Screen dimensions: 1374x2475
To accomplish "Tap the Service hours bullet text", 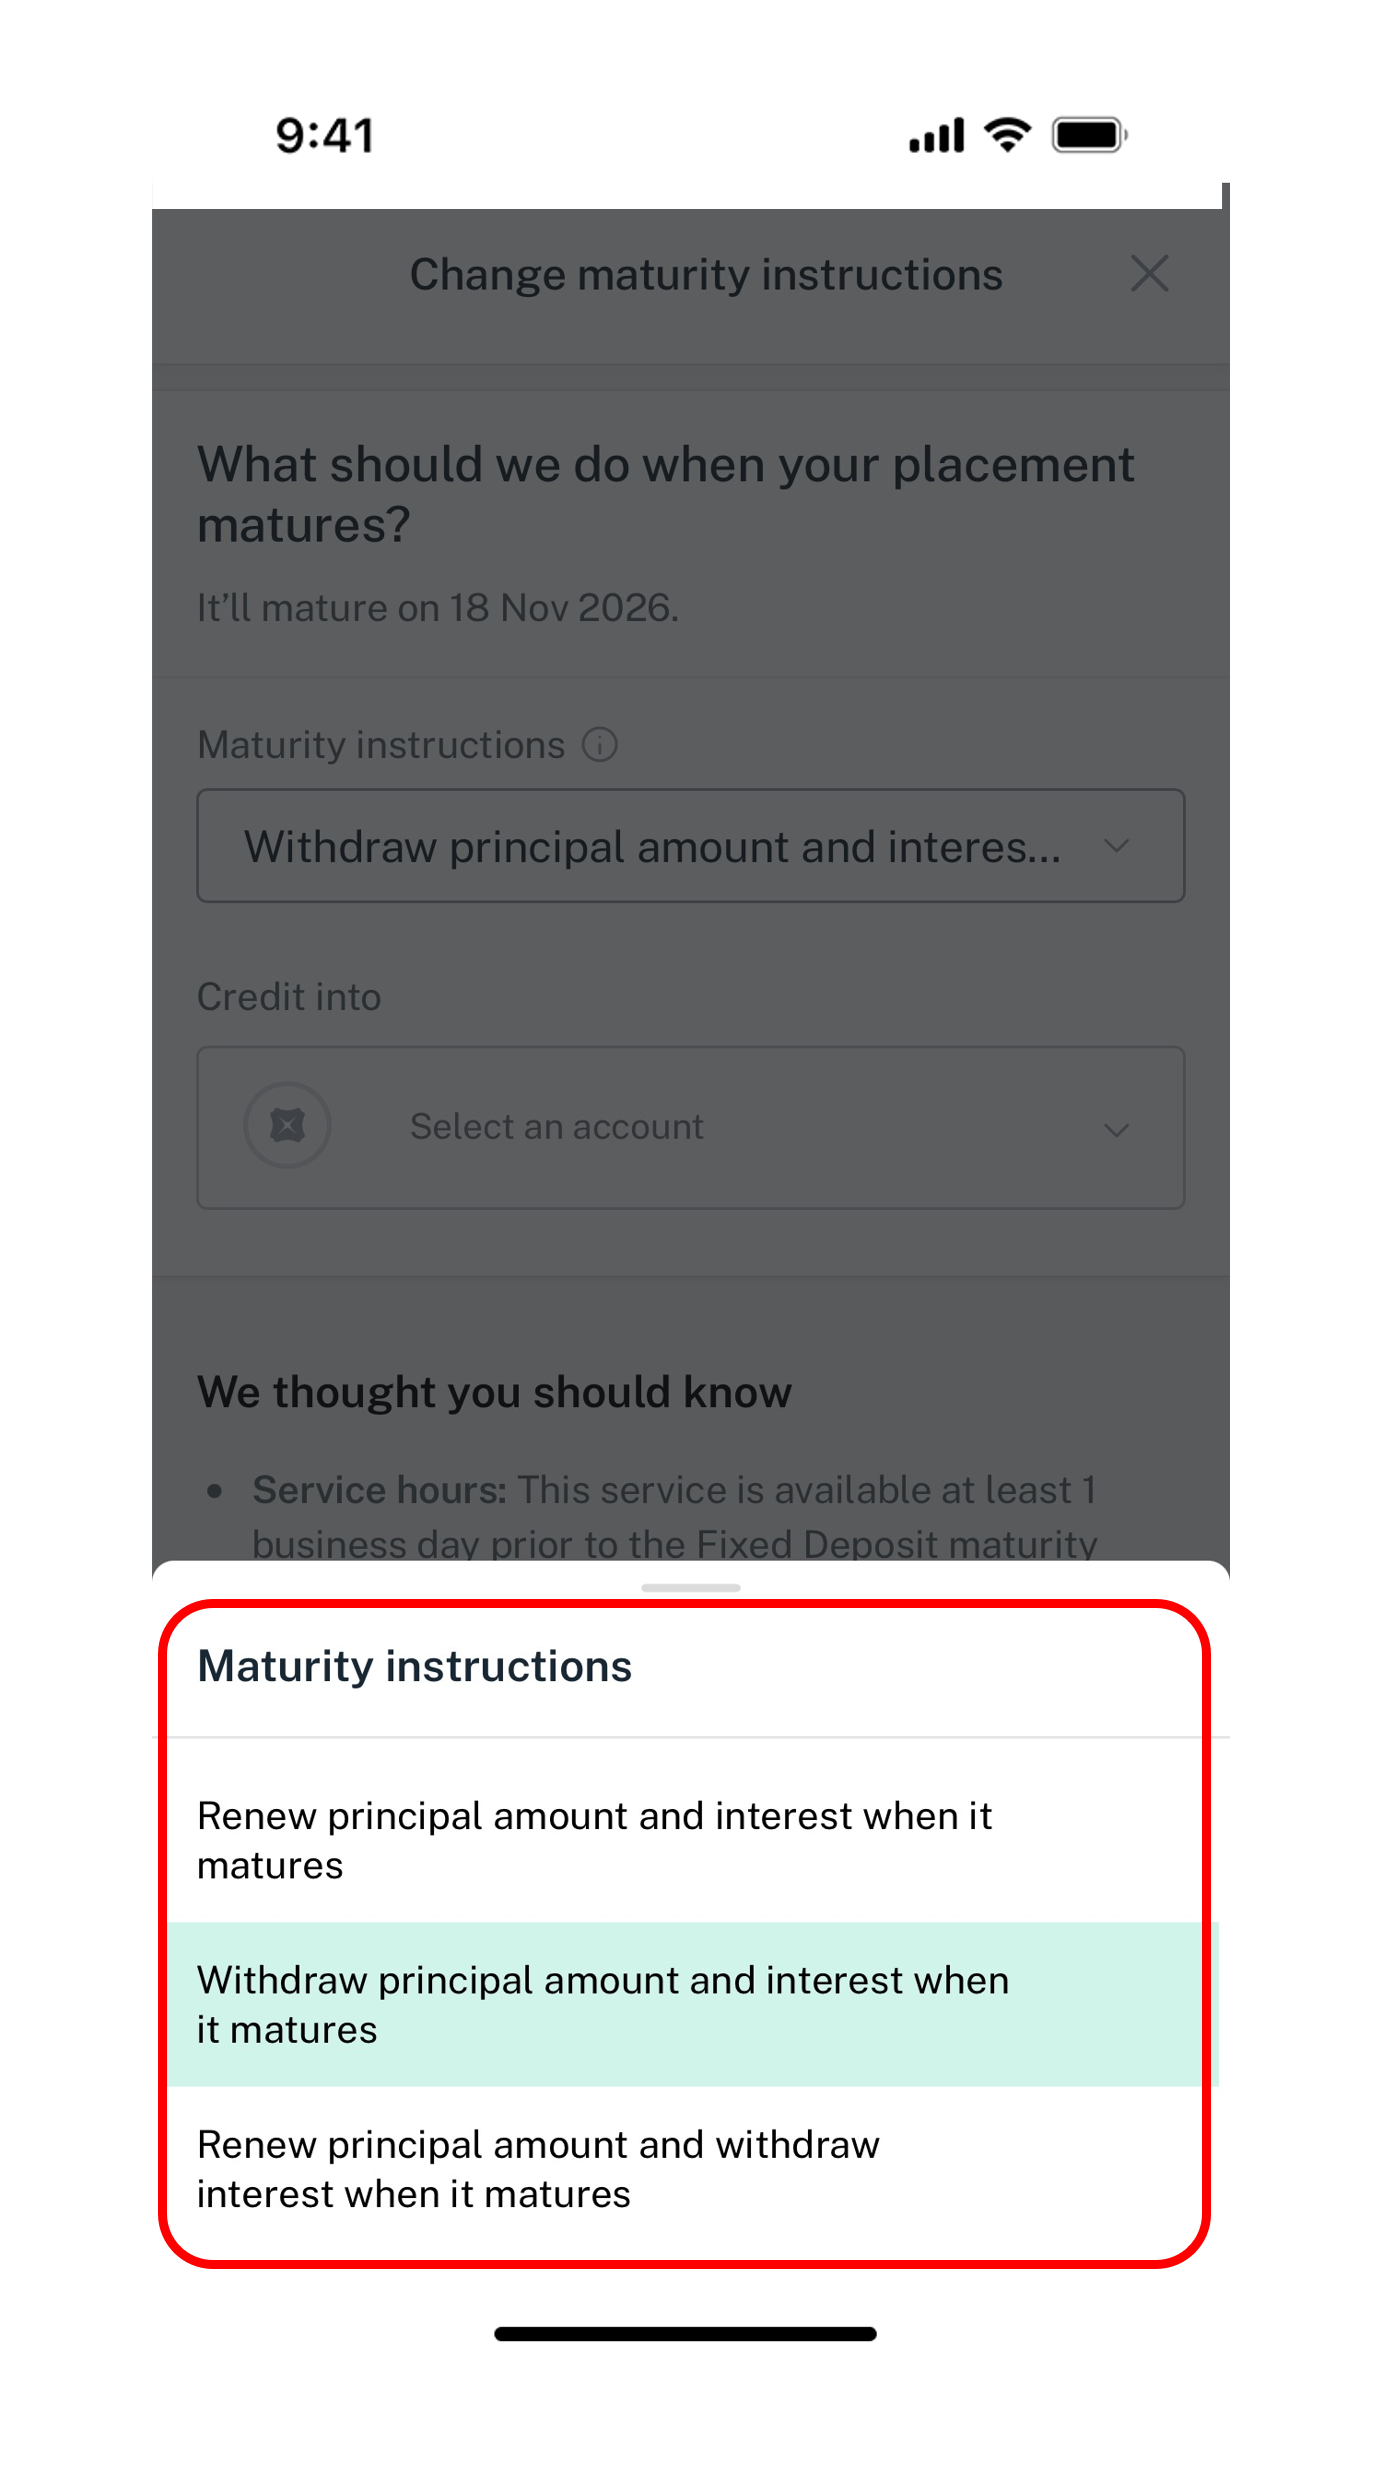I will (674, 1516).
